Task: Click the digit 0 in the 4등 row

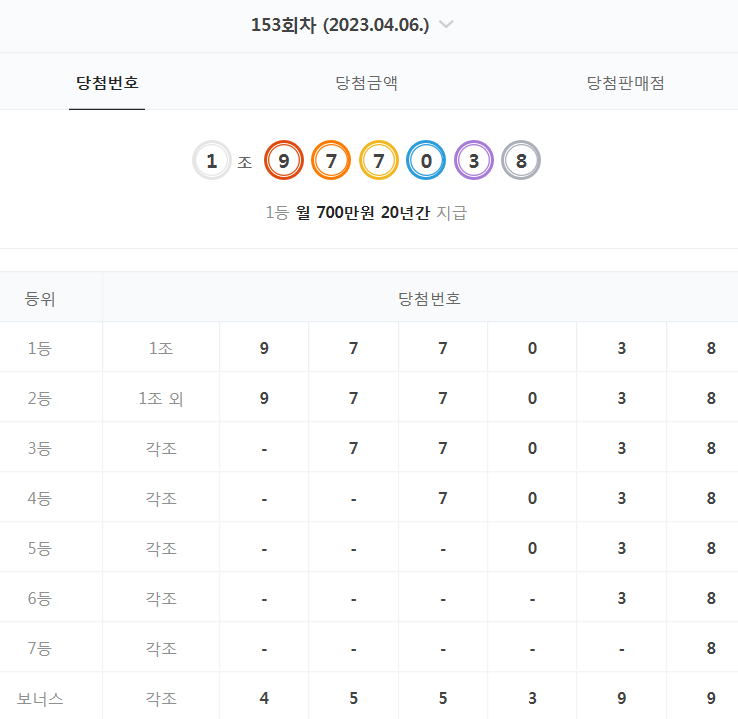Action: pos(532,498)
